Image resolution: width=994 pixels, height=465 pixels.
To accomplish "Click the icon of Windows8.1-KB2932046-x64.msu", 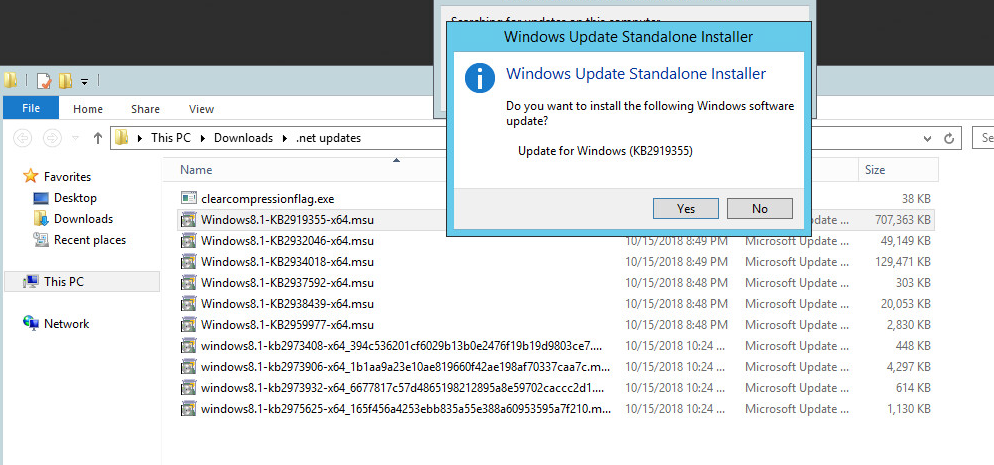I will pos(188,241).
